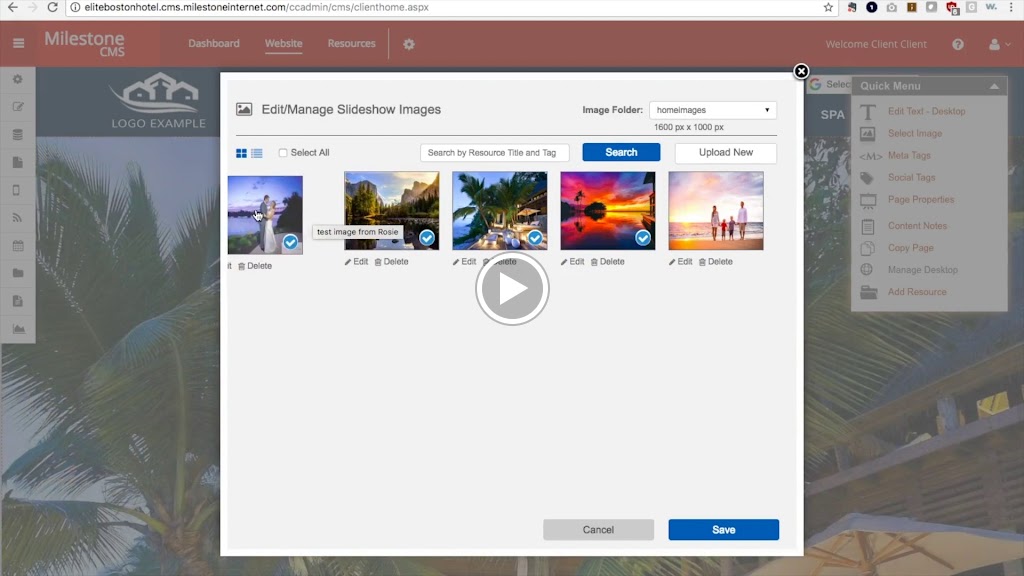Viewport: 1024px width, 576px height.
Task: Play the video with center play button
Action: click(512, 289)
